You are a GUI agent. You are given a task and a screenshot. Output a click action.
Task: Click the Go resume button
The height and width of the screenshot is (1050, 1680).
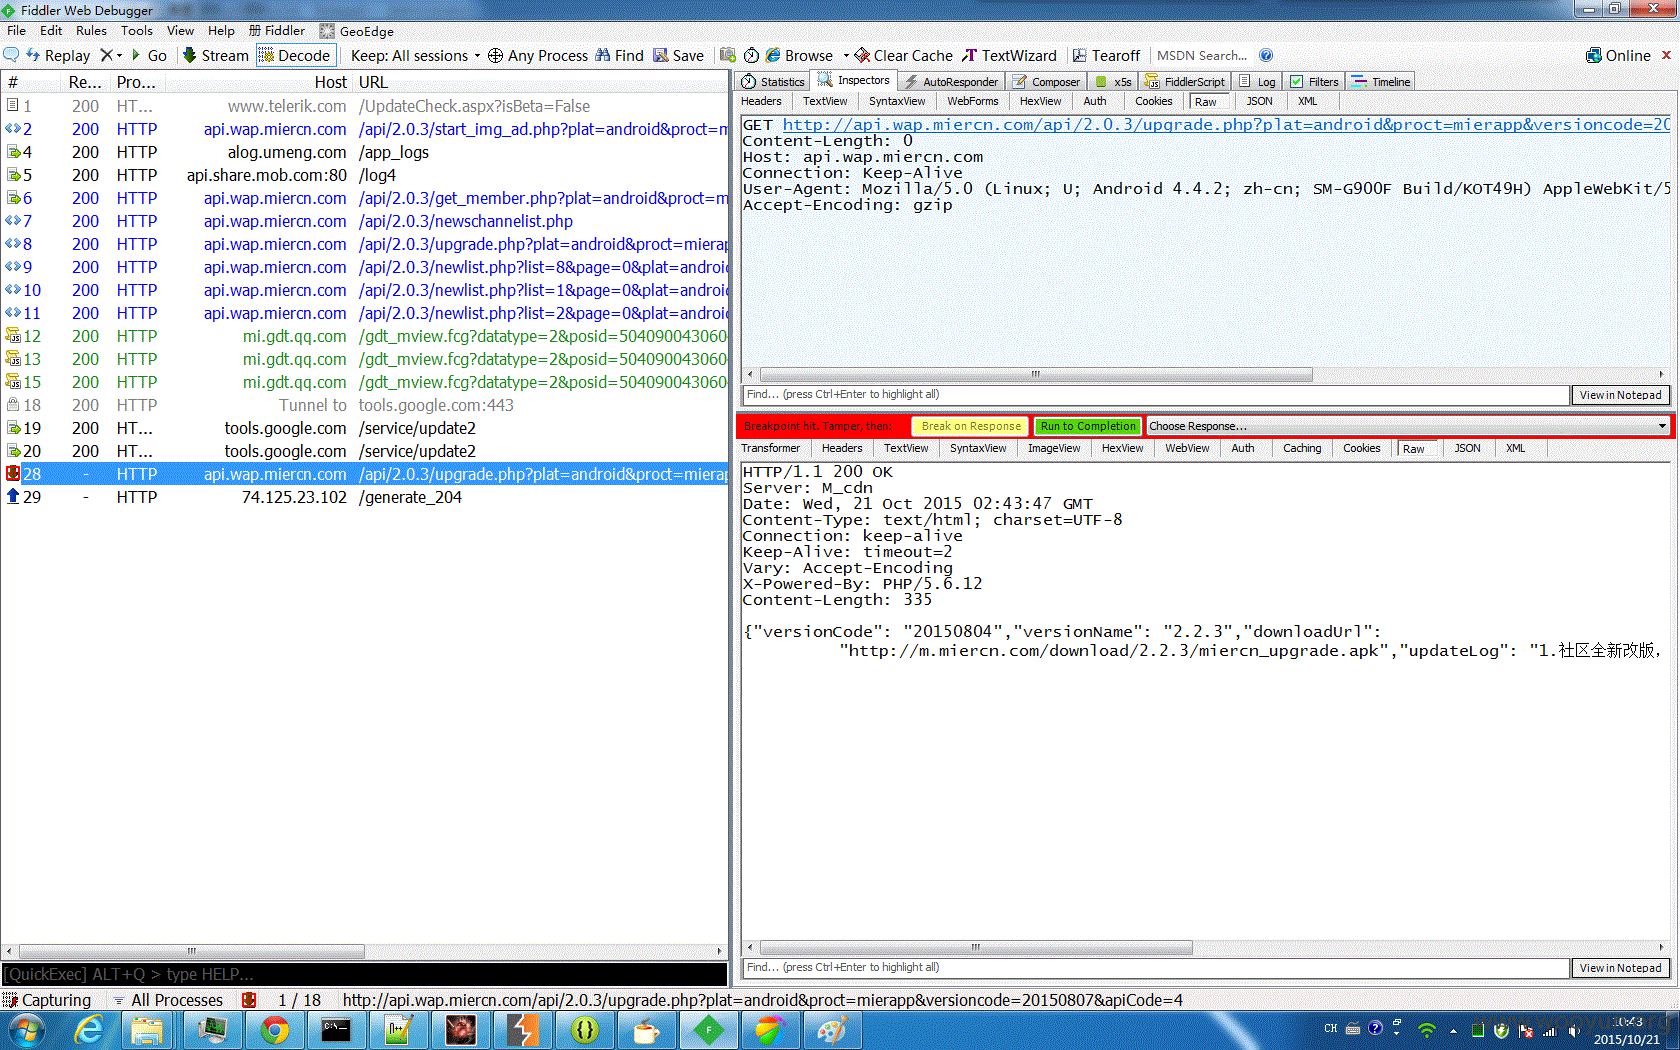coord(148,55)
